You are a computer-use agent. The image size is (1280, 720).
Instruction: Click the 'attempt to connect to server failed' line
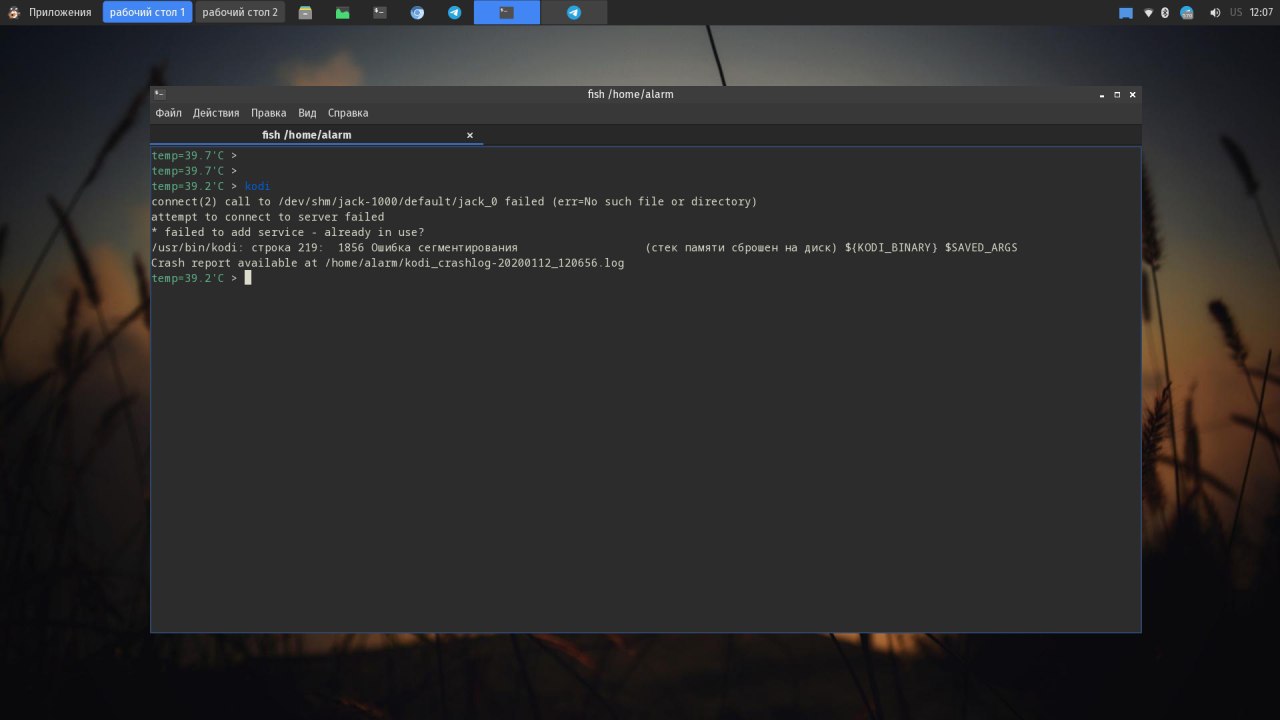point(267,217)
